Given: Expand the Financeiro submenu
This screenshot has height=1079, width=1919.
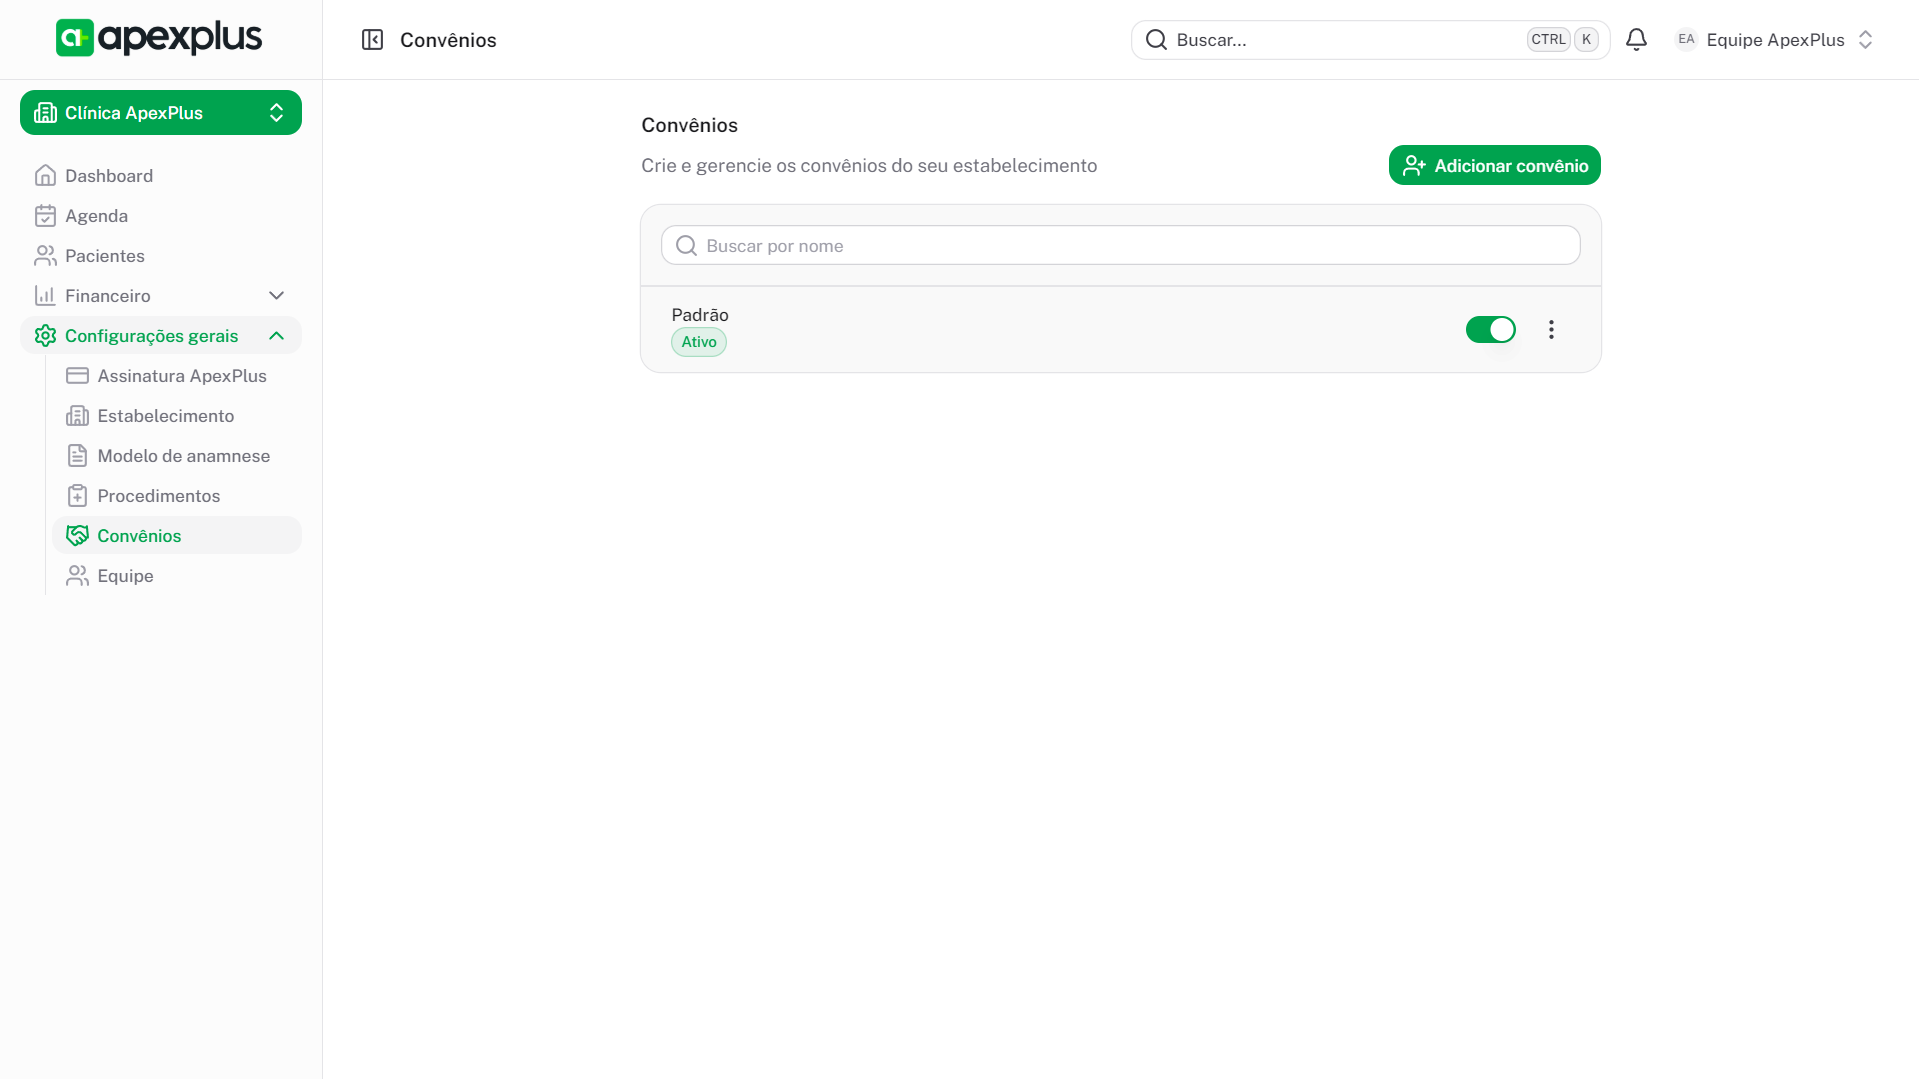Looking at the screenshot, I should click(276, 296).
